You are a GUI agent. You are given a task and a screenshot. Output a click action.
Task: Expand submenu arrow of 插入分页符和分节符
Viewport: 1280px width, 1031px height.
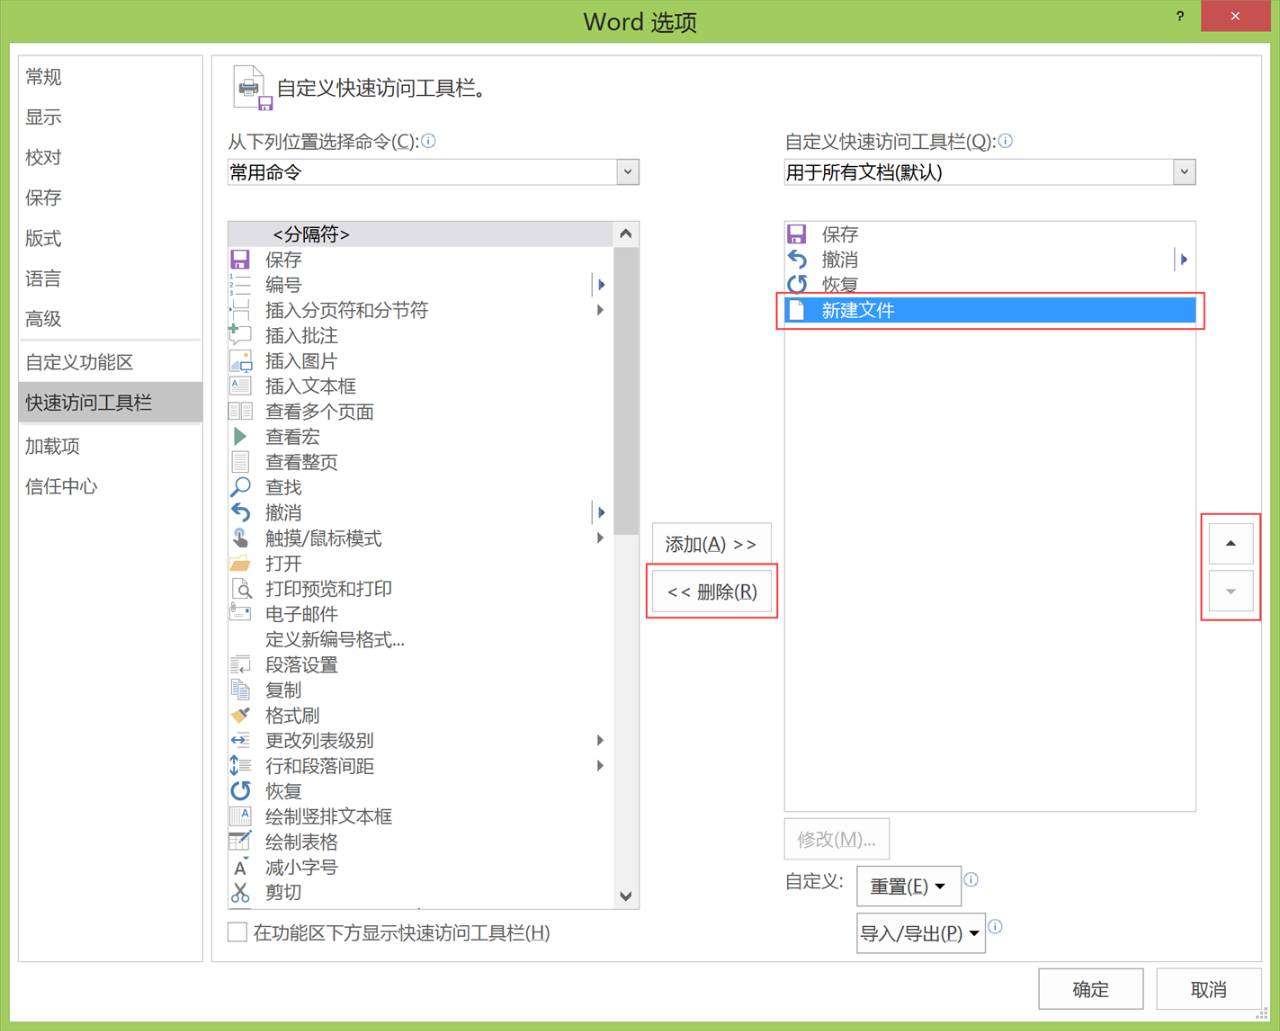600,310
